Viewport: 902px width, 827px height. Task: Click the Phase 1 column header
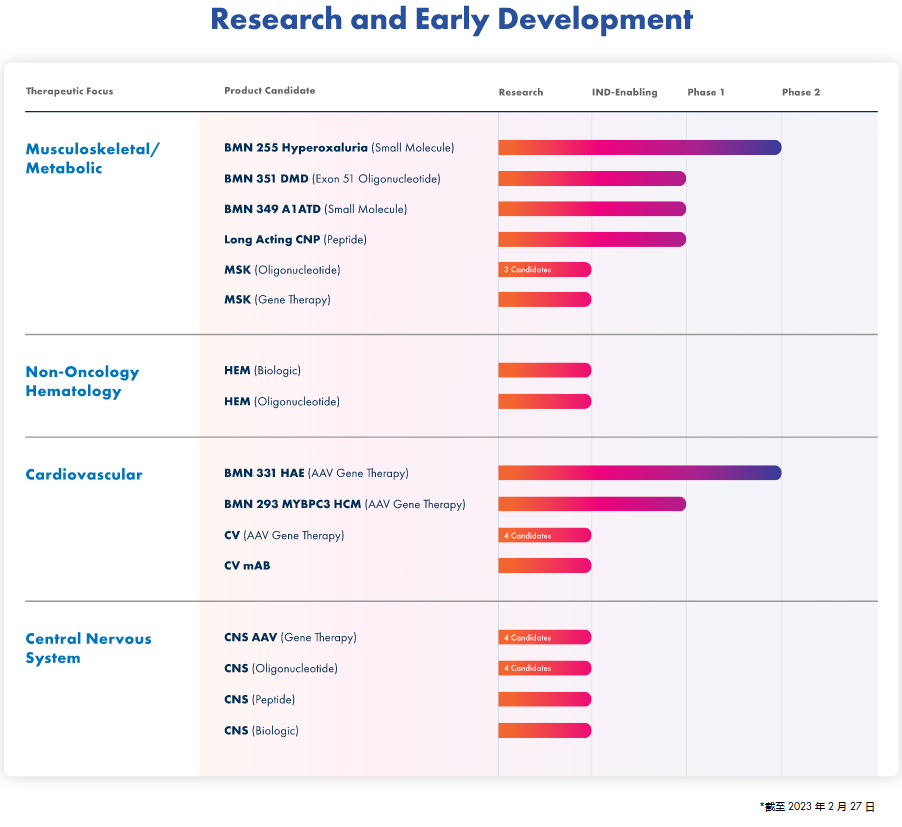point(706,92)
